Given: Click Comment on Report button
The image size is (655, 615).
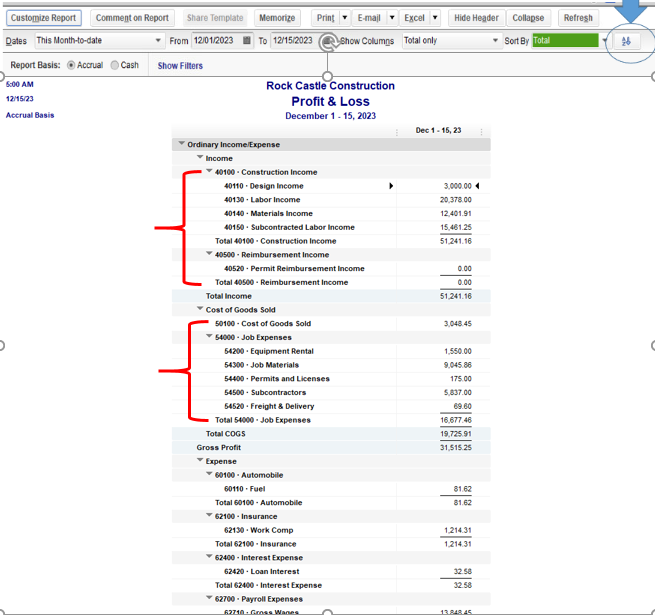Looking at the screenshot, I should [x=132, y=18].
